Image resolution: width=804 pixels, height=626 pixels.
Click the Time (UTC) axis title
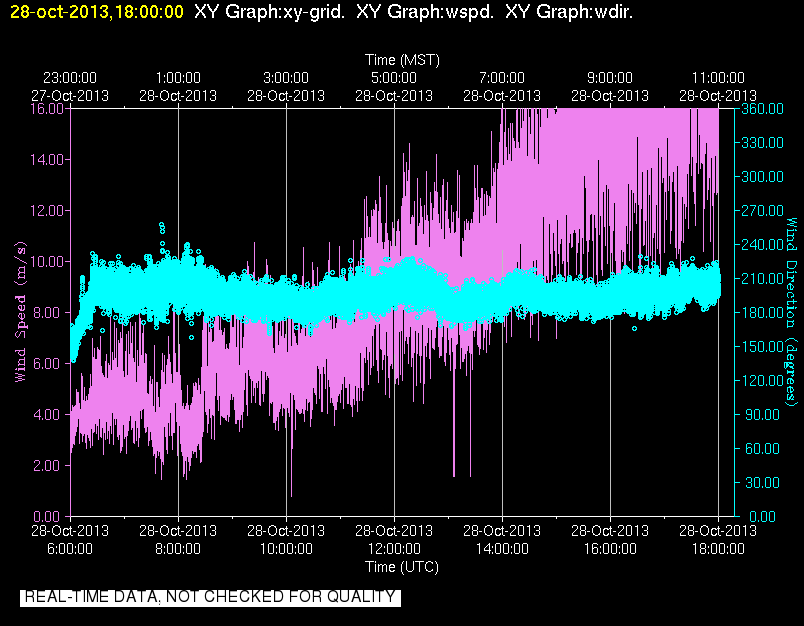click(402, 567)
